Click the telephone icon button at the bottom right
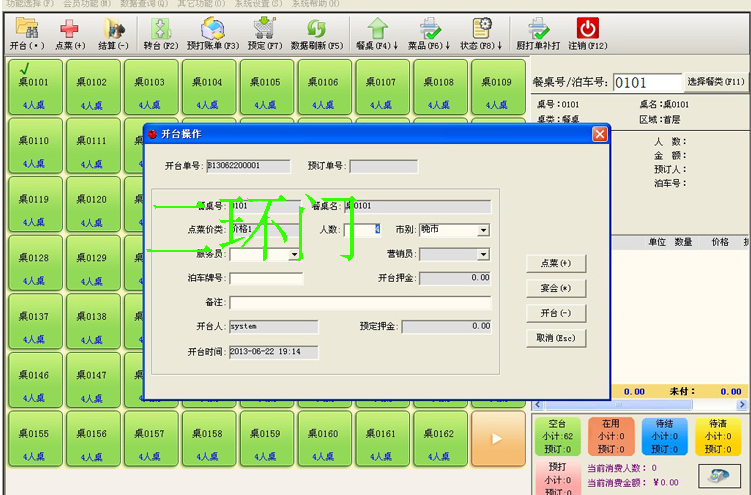This screenshot has width=751, height=495. 719,476
